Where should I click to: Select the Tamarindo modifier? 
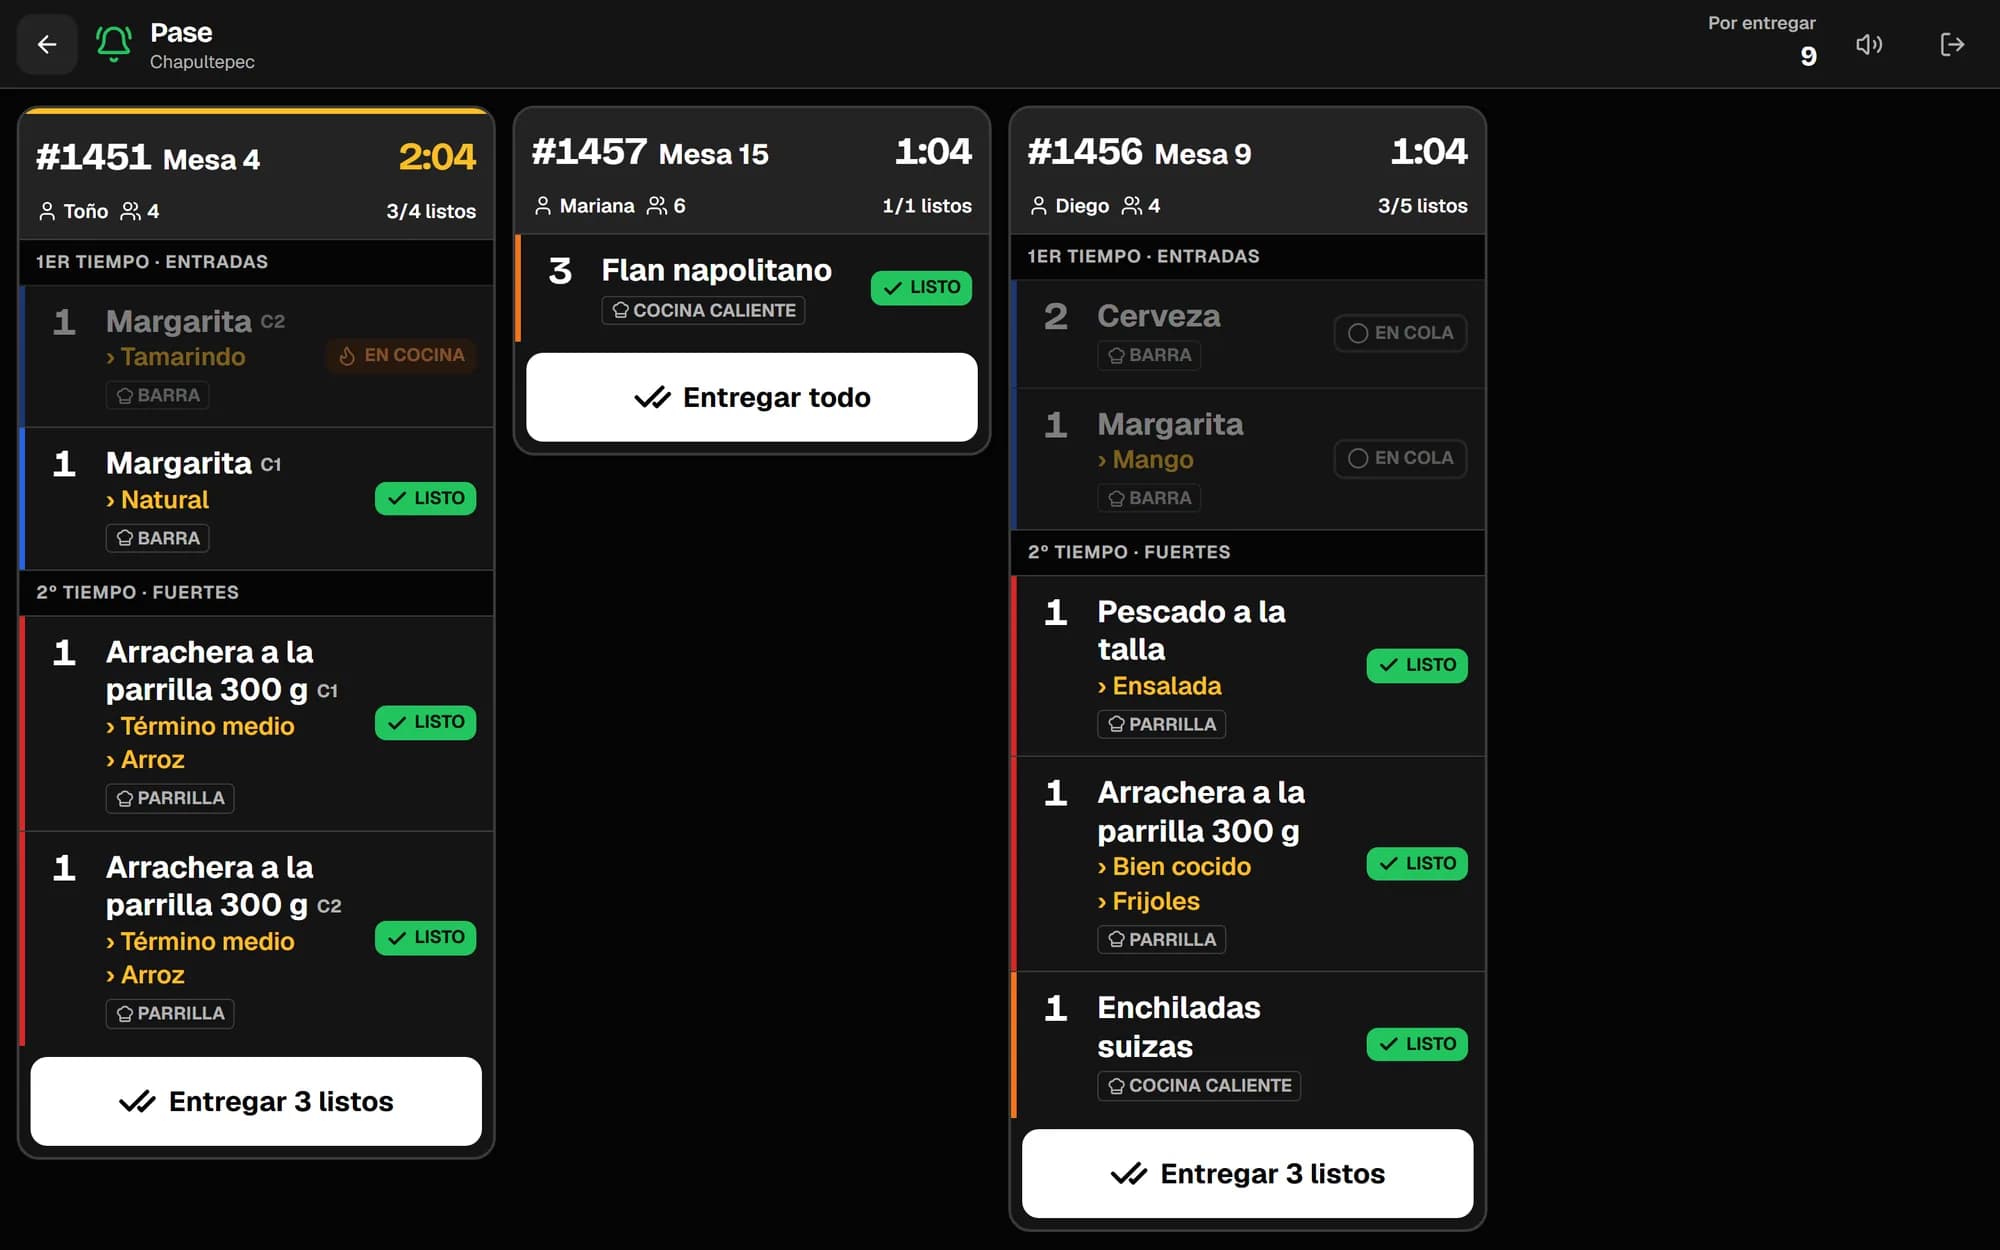coord(176,357)
